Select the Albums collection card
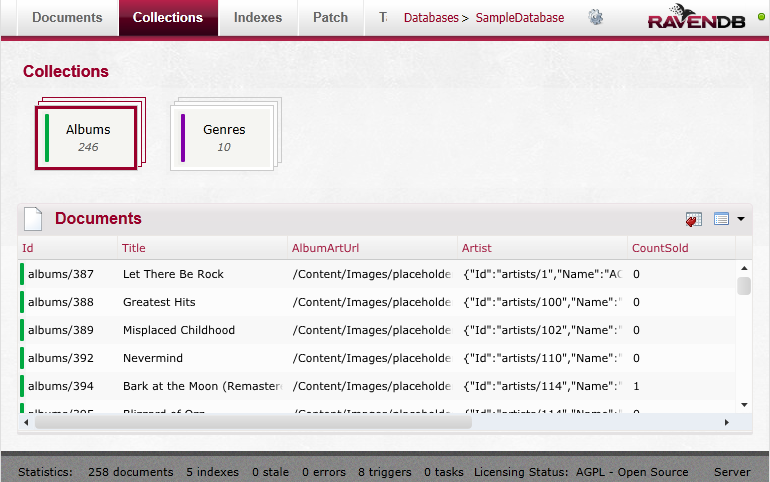 [86, 138]
